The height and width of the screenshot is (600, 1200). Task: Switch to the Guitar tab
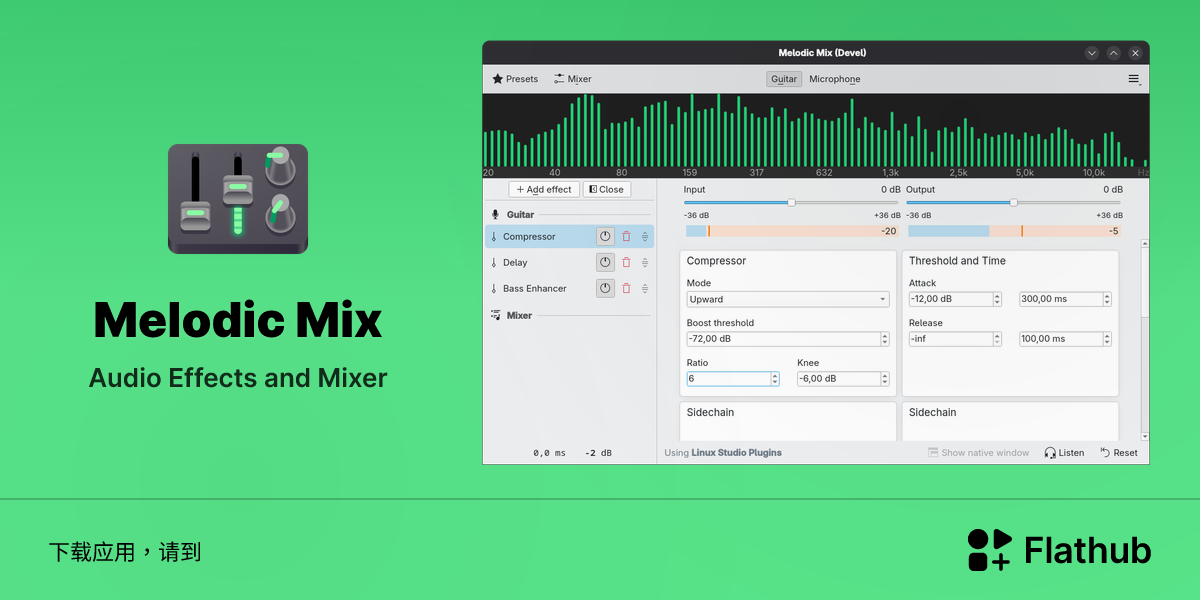click(784, 79)
